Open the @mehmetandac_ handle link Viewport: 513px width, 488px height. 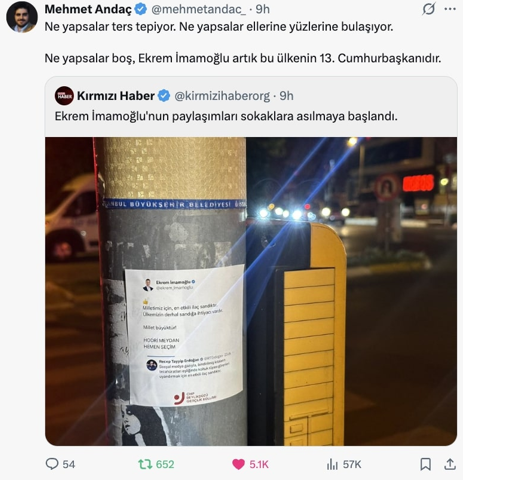[199, 9]
